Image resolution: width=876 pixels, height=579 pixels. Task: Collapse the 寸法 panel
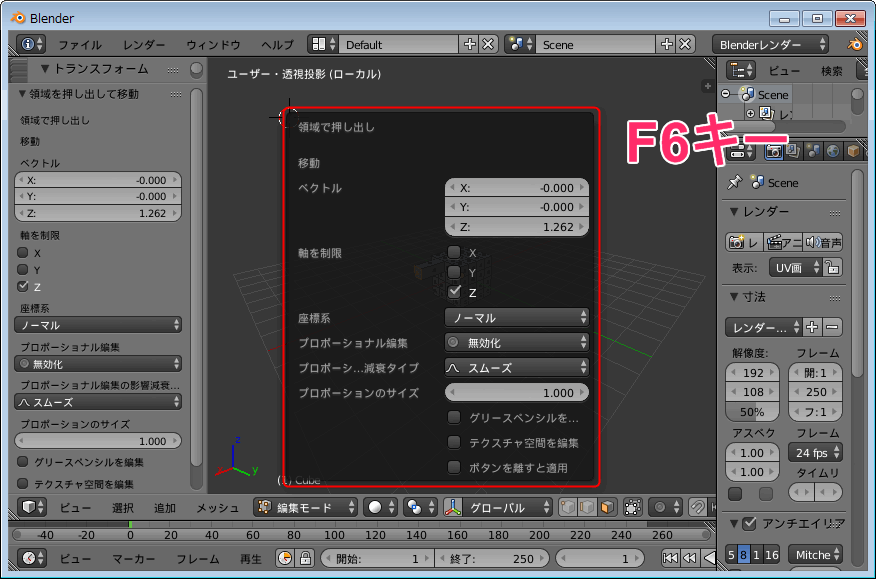(x=734, y=297)
